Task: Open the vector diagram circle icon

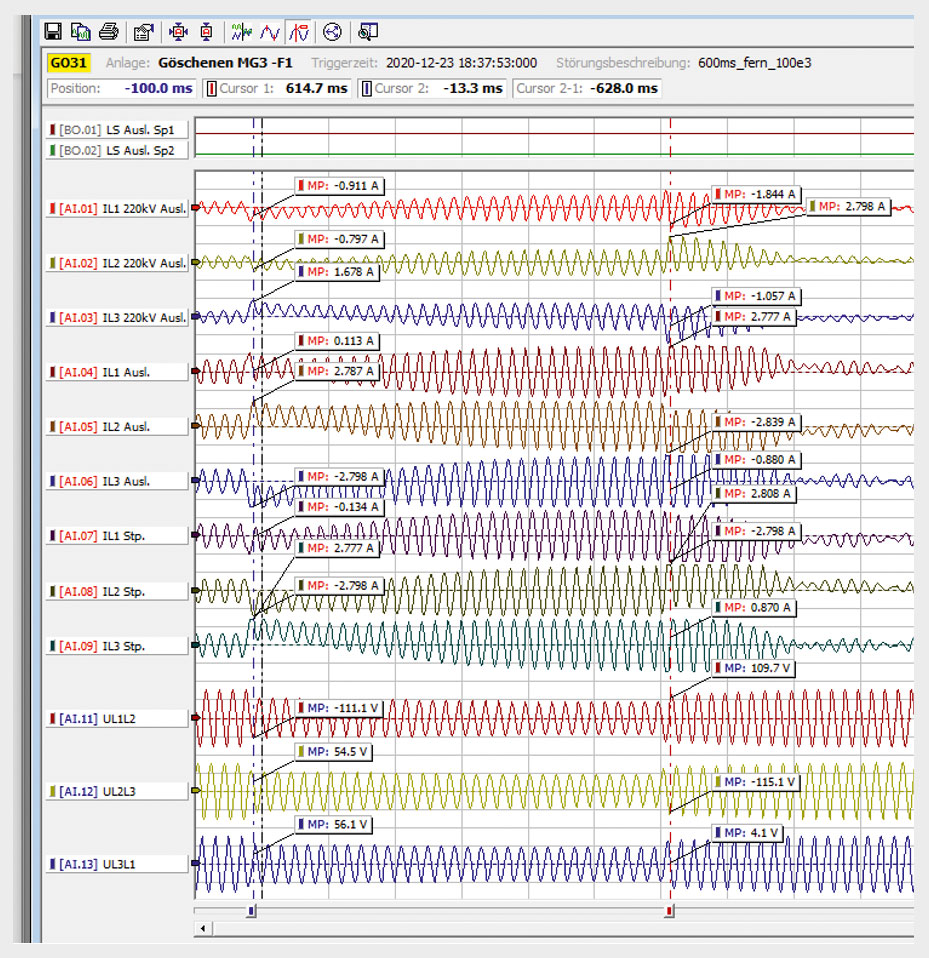Action: pyautogui.click(x=332, y=32)
